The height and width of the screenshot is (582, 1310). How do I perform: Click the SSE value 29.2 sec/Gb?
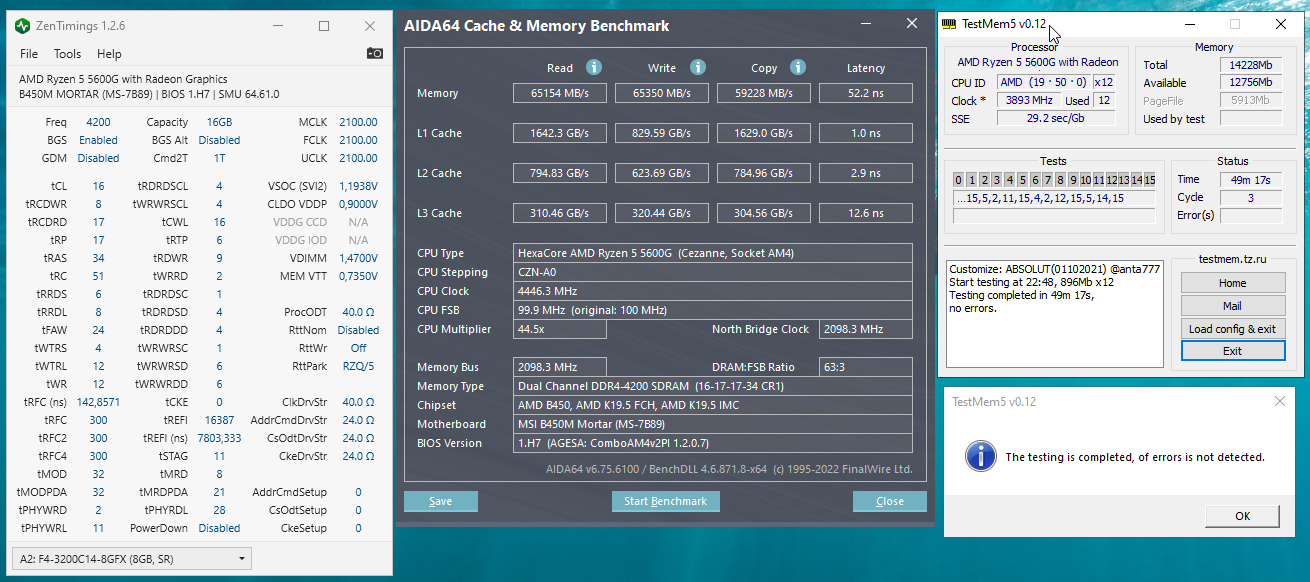1056,118
